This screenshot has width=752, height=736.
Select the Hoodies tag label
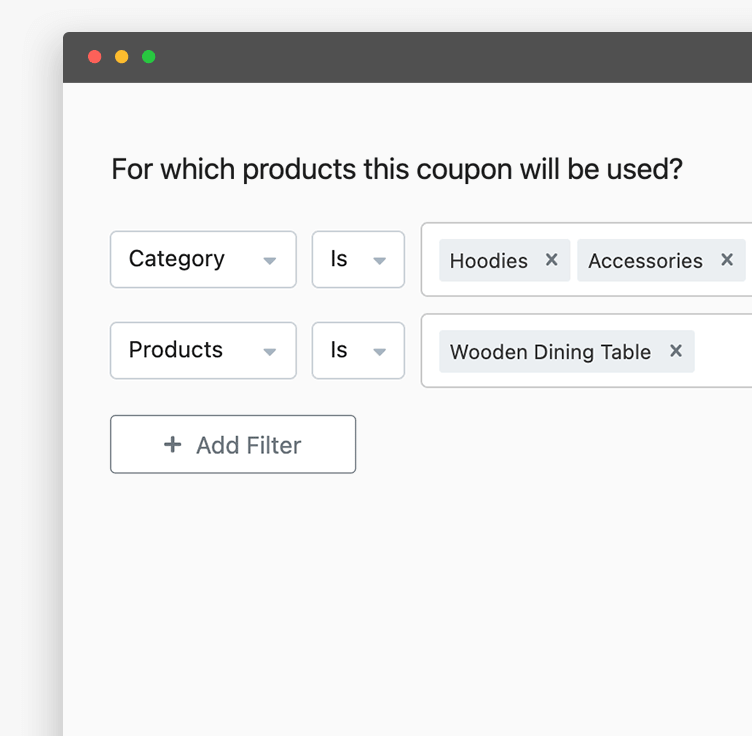click(488, 261)
